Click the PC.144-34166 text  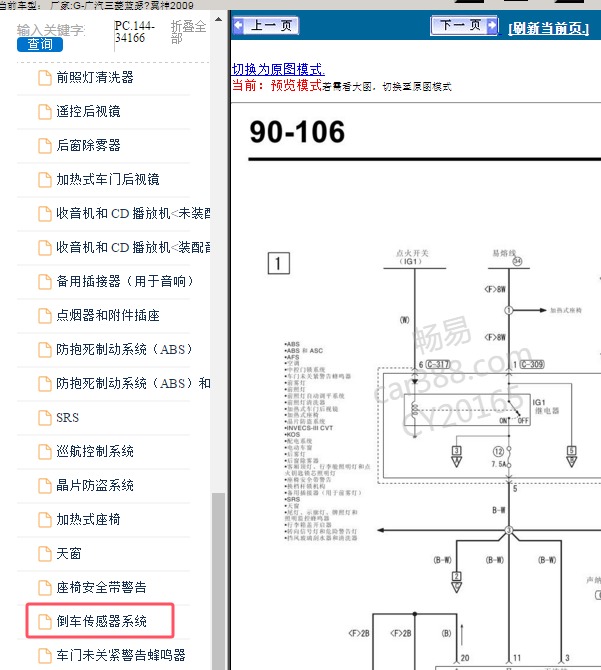click(x=135, y=32)
